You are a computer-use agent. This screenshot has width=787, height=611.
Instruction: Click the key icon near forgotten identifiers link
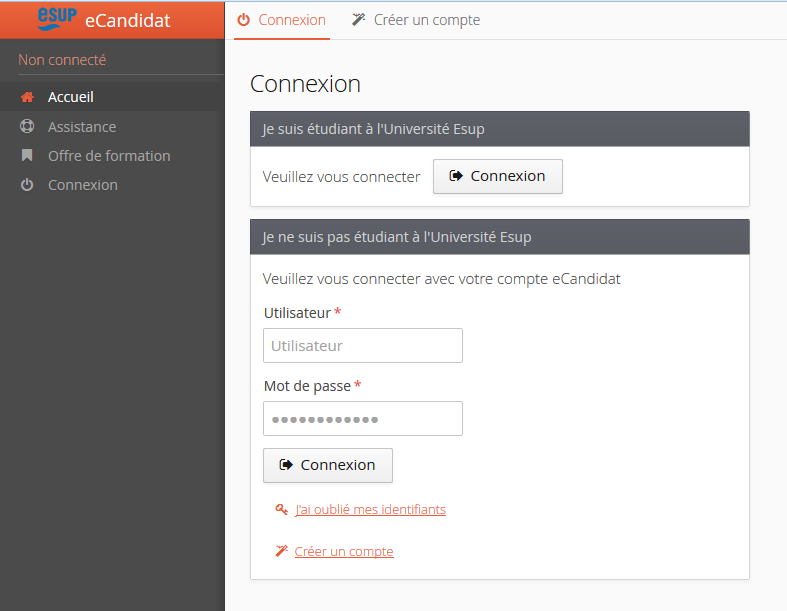281,510
